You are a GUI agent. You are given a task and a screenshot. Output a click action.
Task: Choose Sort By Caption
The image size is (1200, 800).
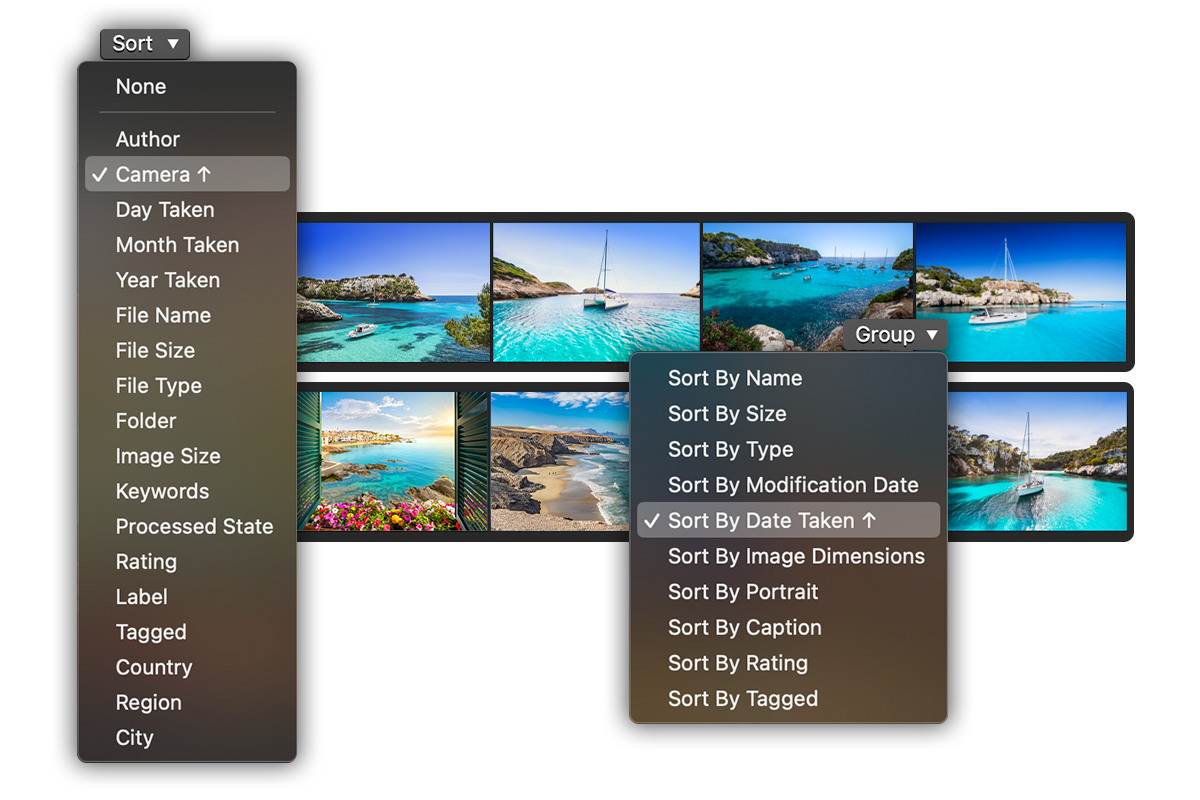click(788, 628)
